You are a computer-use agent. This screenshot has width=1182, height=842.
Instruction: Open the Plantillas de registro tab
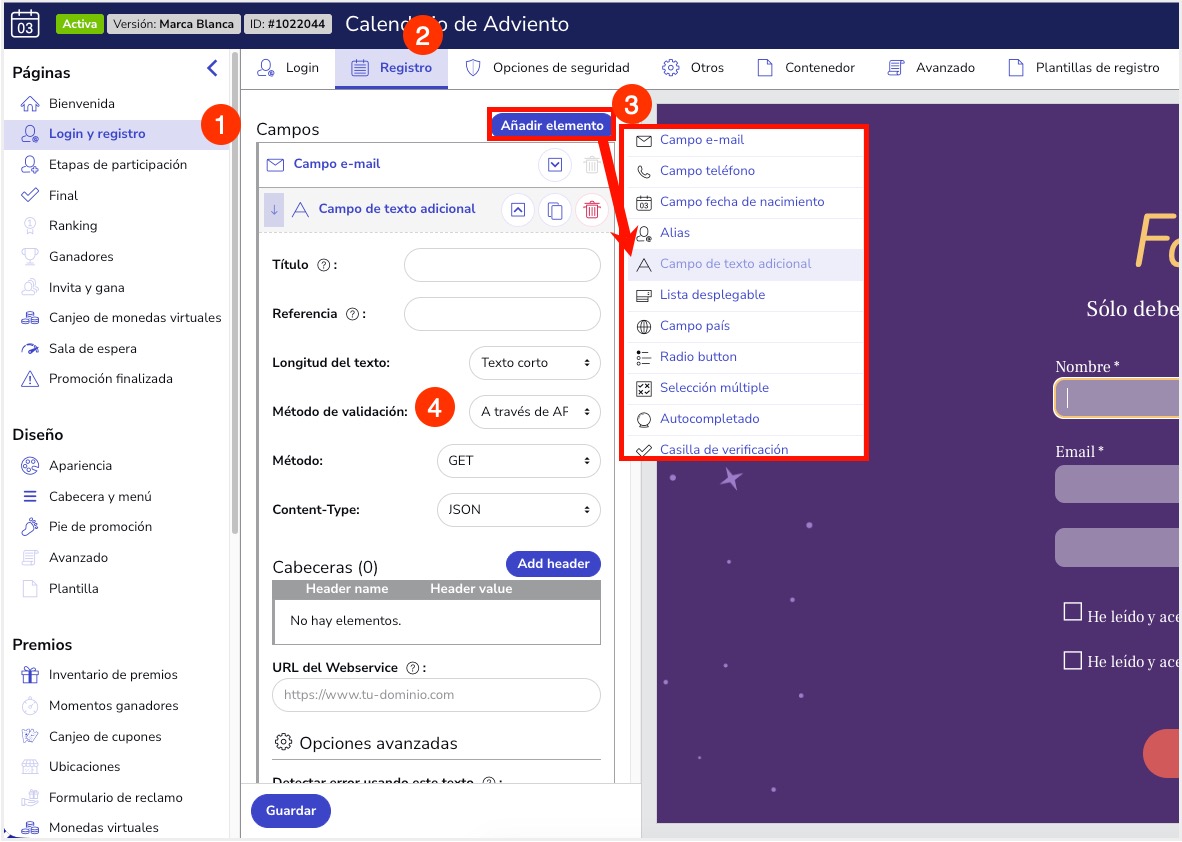coord(1084,68)
